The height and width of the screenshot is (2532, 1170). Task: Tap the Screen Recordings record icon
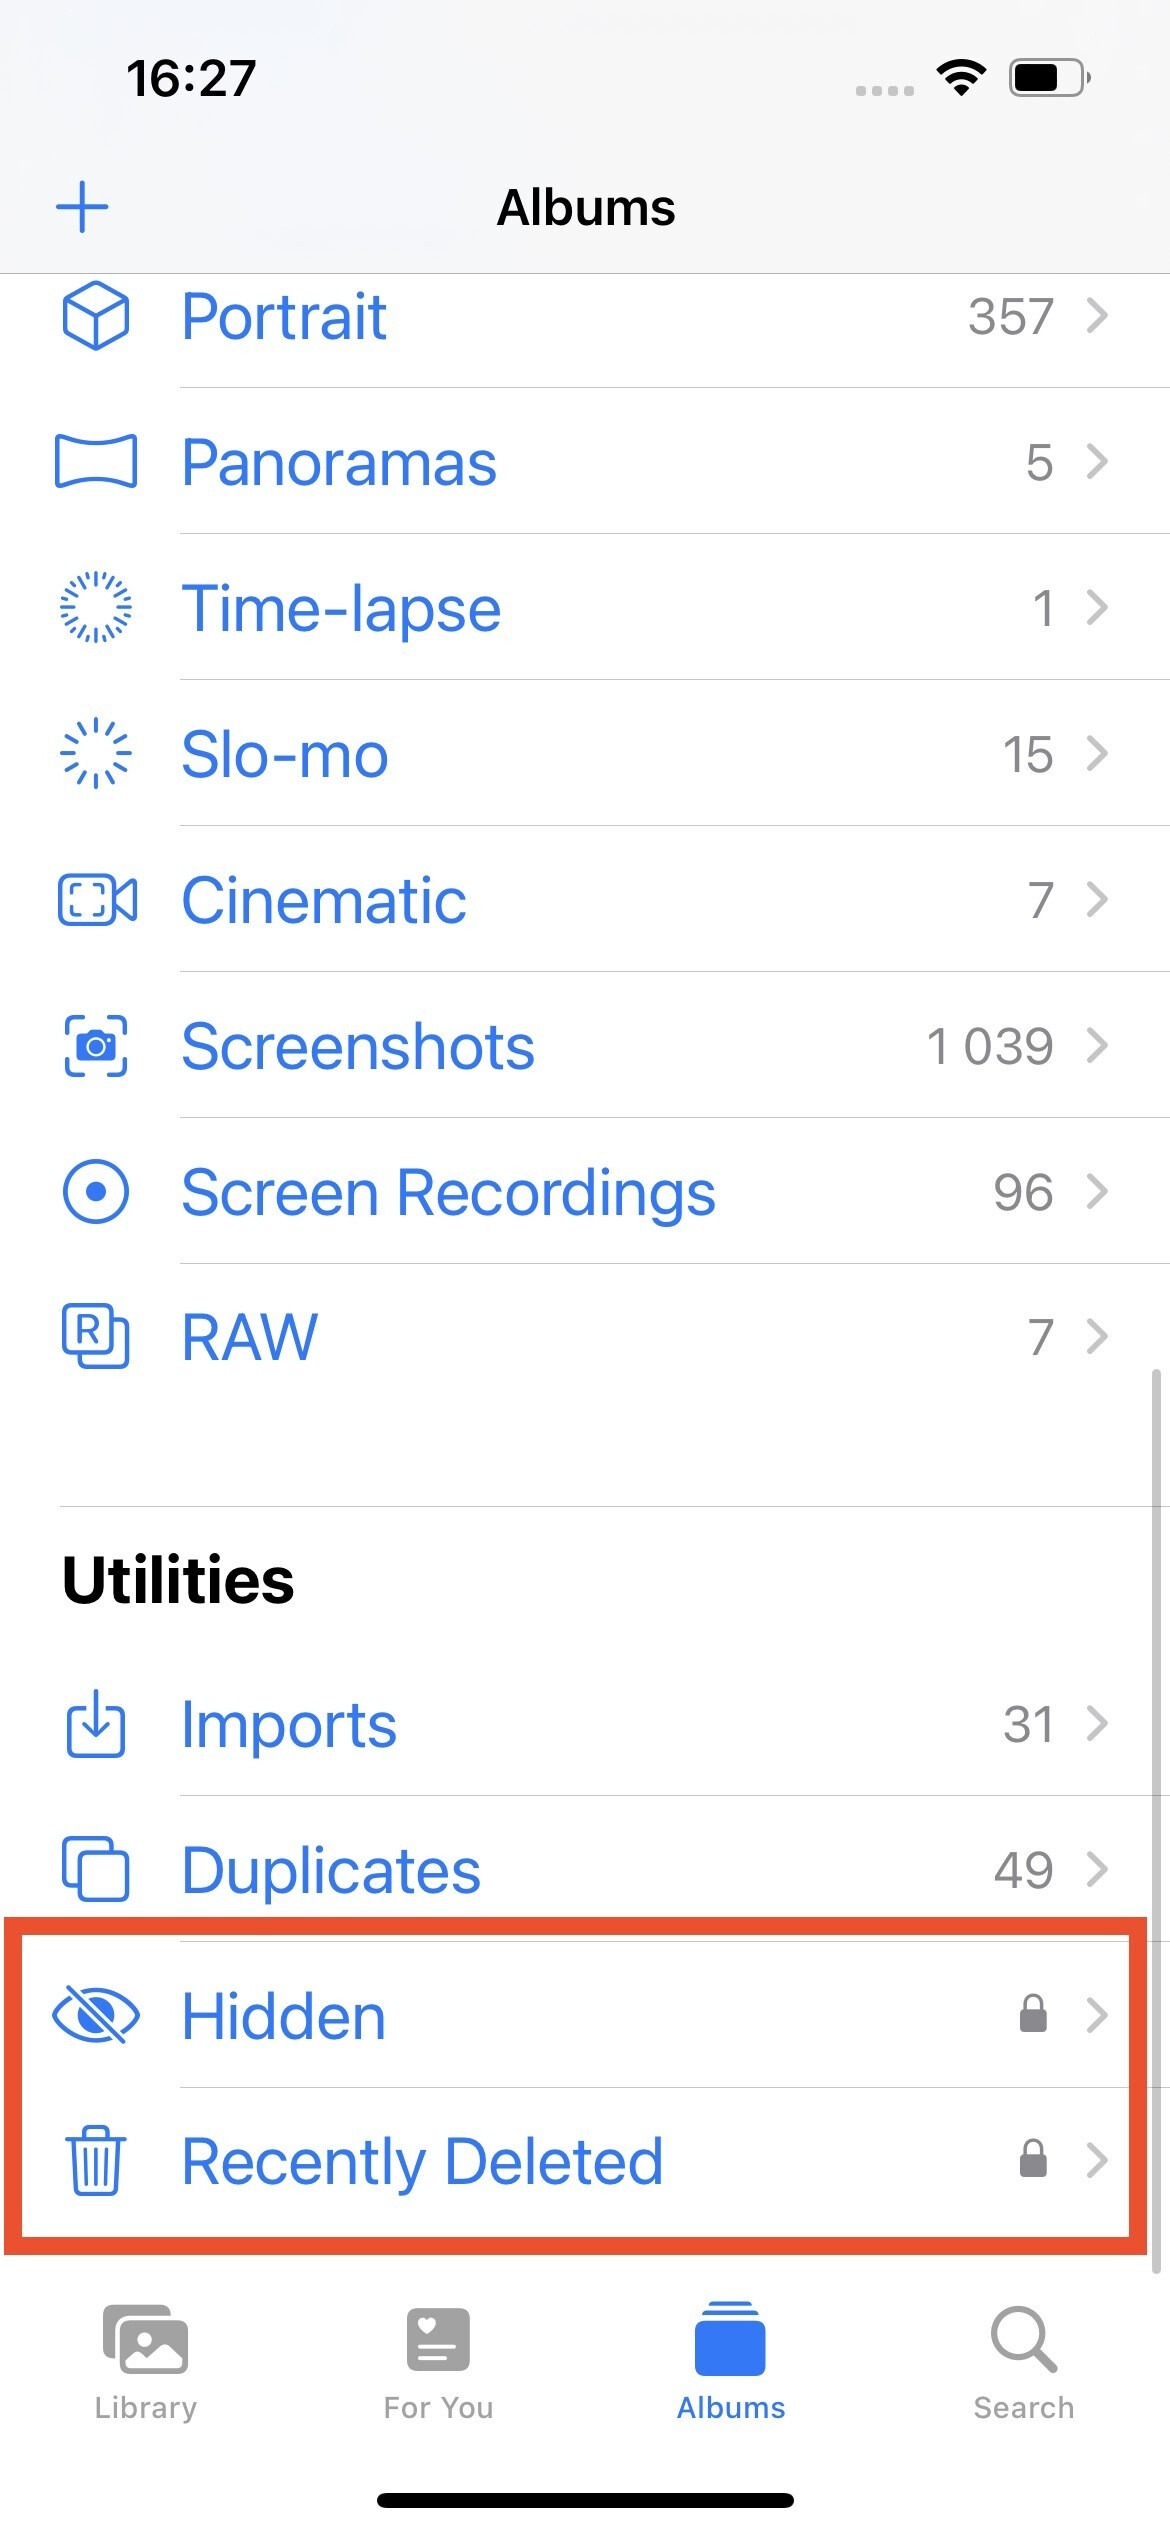[95, 1192]
